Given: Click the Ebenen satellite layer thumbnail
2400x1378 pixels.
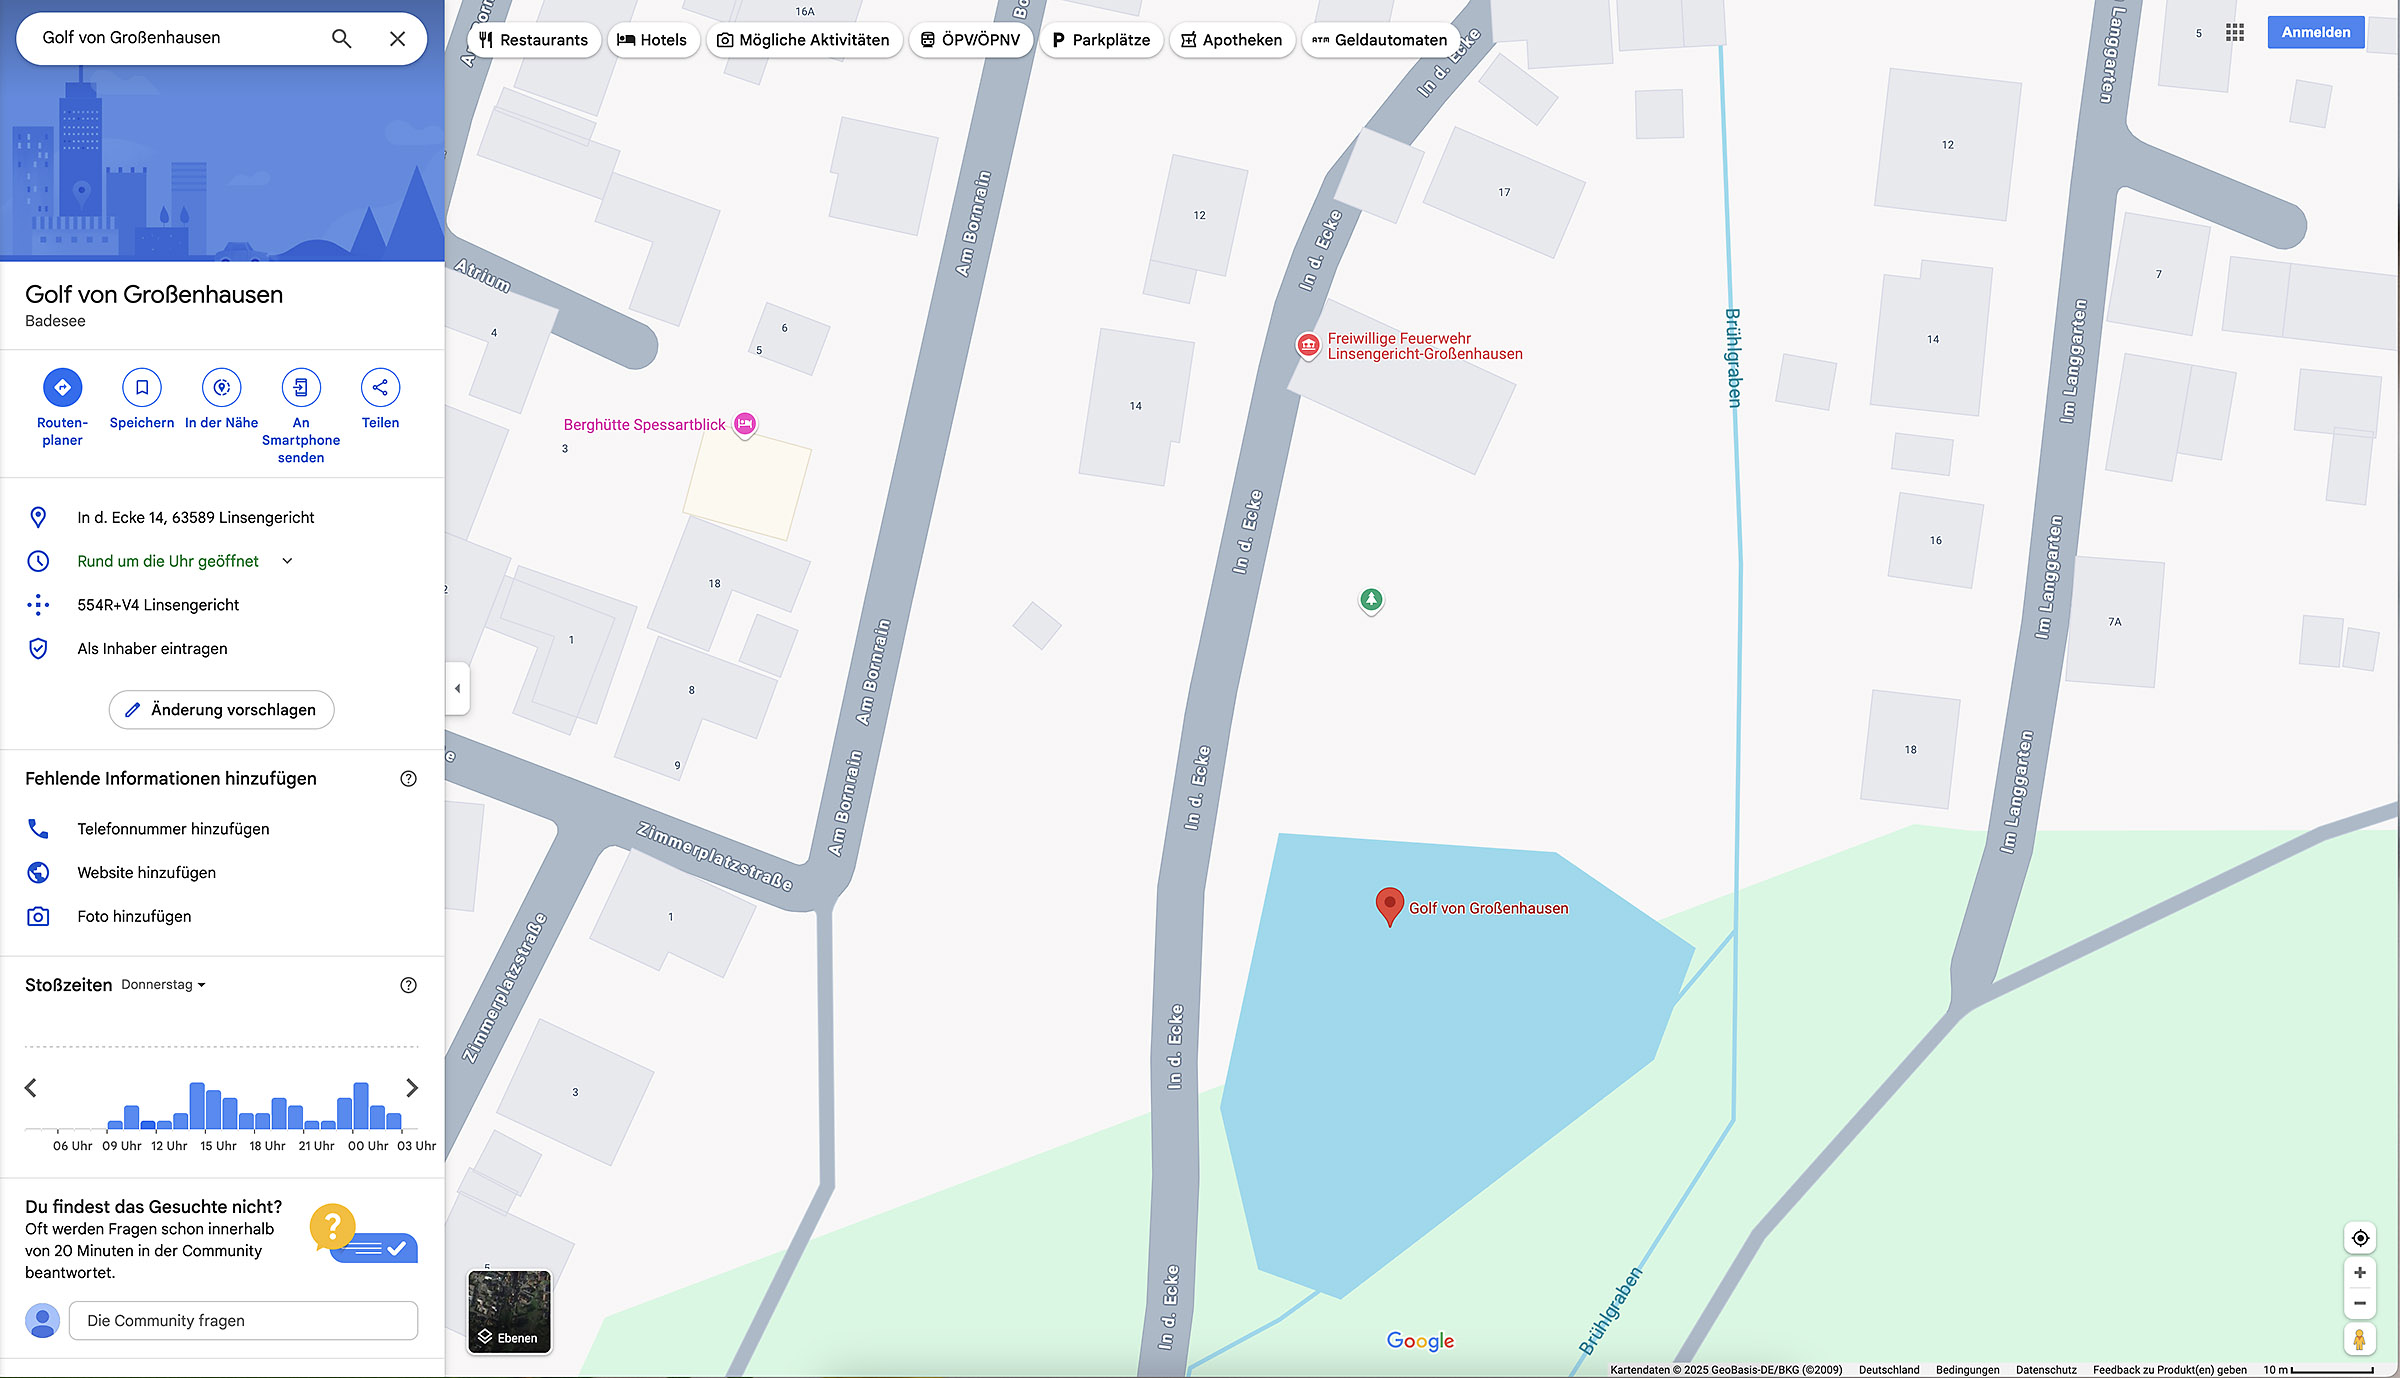Looking at the screenshot, I should coord(509,1312).
